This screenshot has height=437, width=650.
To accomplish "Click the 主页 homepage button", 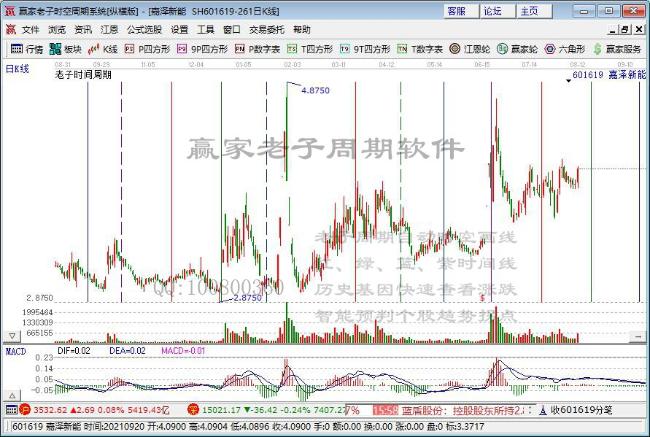I will coord(533,11).
